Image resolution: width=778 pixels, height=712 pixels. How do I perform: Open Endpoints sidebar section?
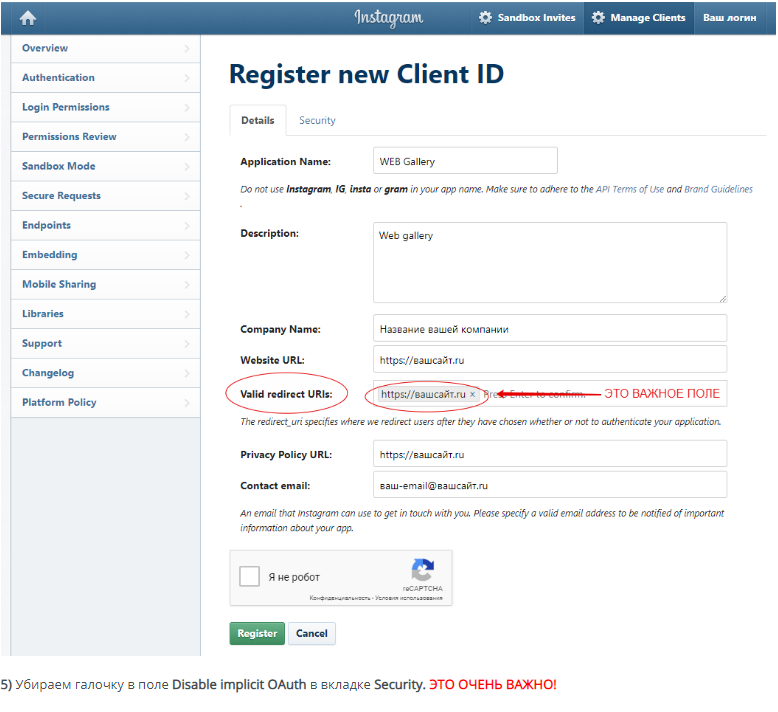(106, 225)
